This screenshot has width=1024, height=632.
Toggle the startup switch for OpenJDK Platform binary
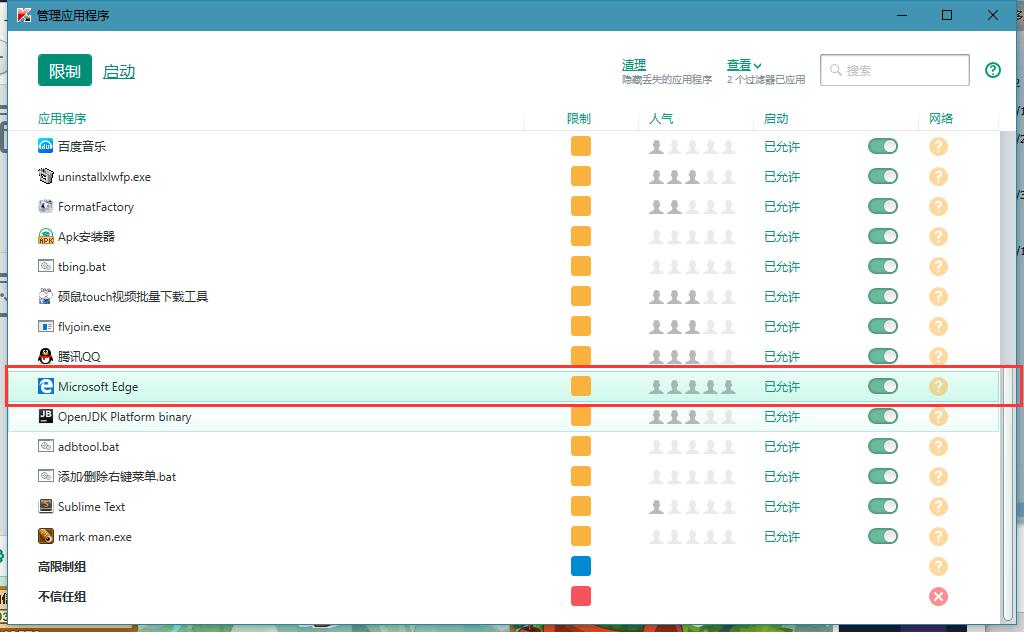[883, 417]
